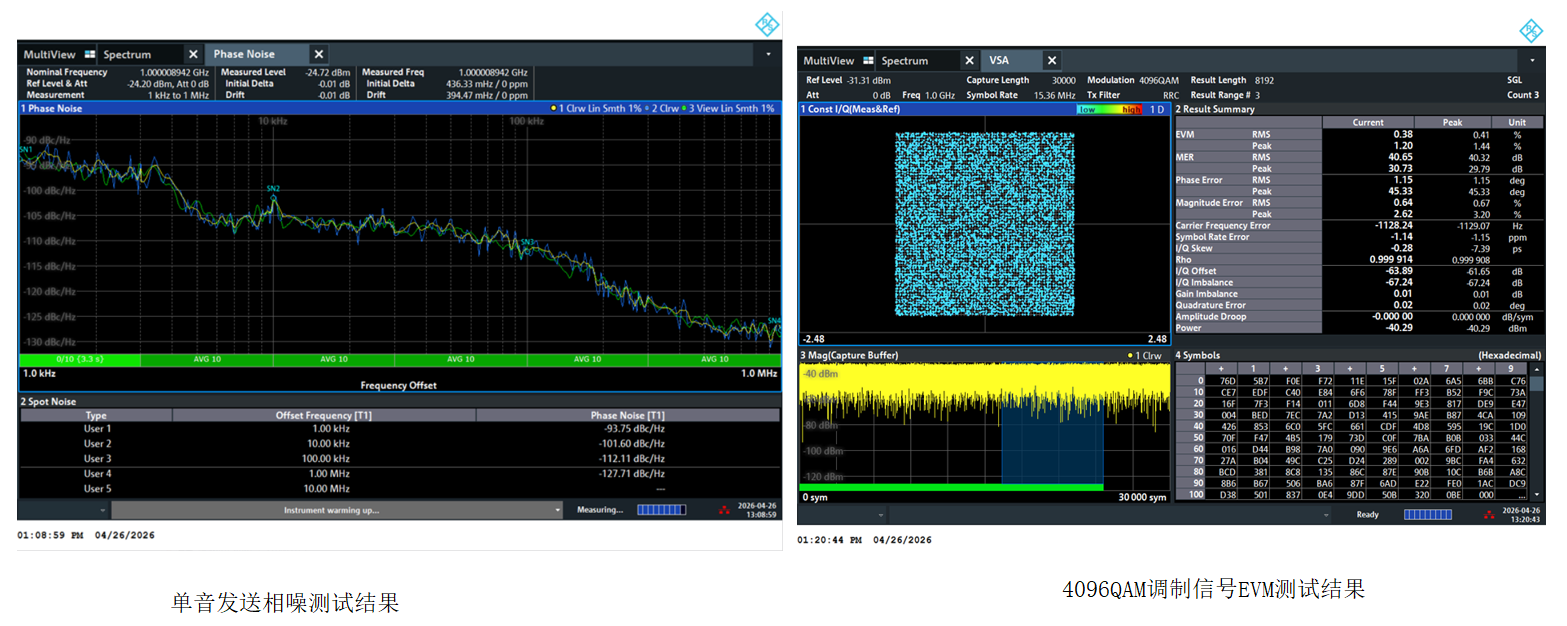The width and height of the screenshot is (1567, 626).
Task: Click the red network status icon in Phase Noise window
Action: coord(724,510)
